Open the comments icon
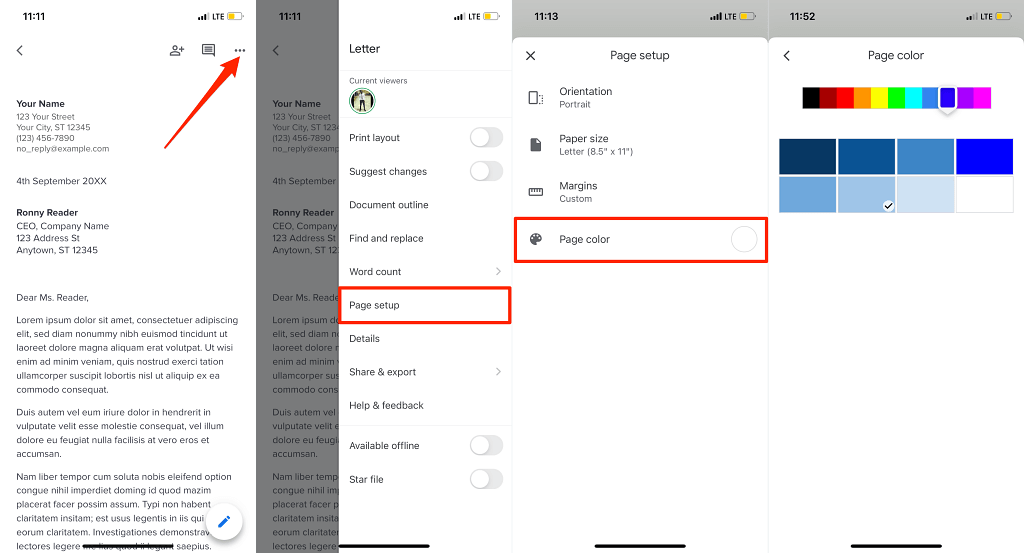The image size is (1024, 553). click(x=208, y=50)
